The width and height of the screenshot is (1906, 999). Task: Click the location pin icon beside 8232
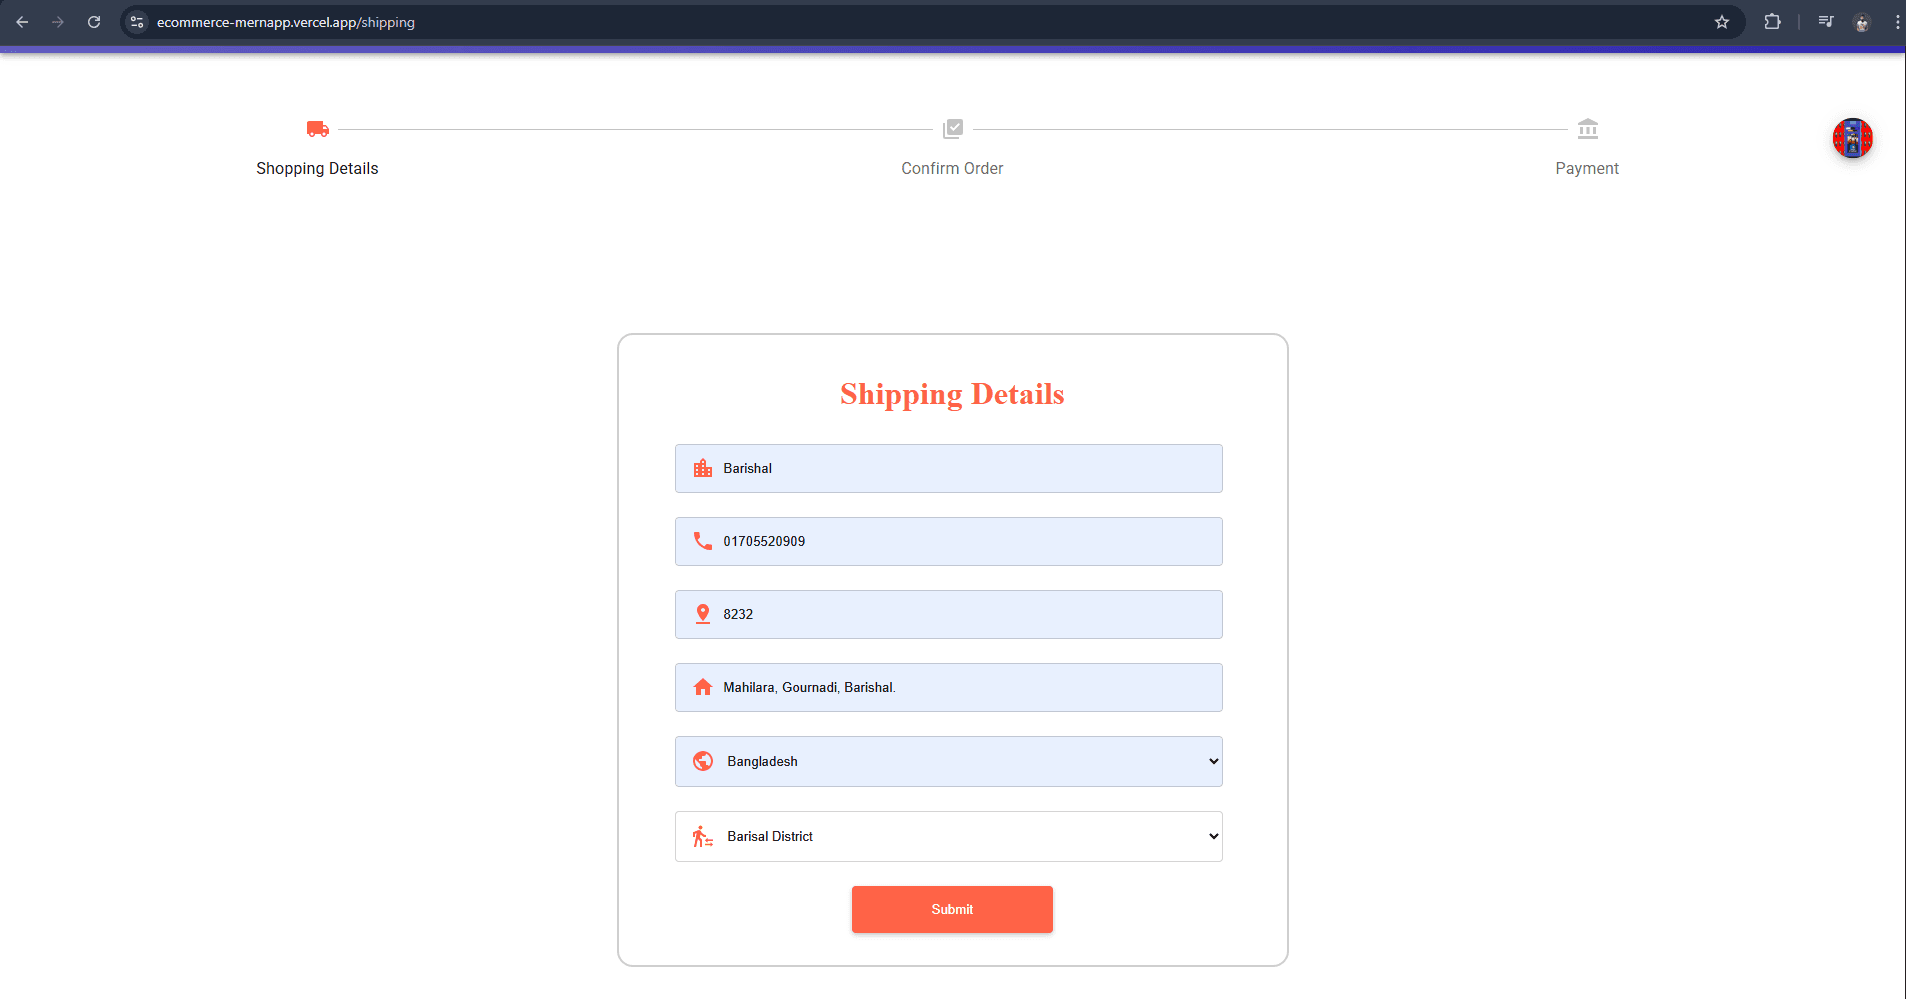coord(703,614)
